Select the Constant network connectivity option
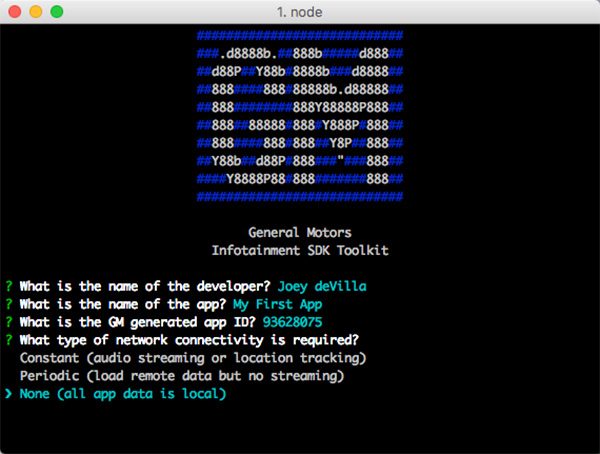 pyautogui.click(x=193, y=358)
